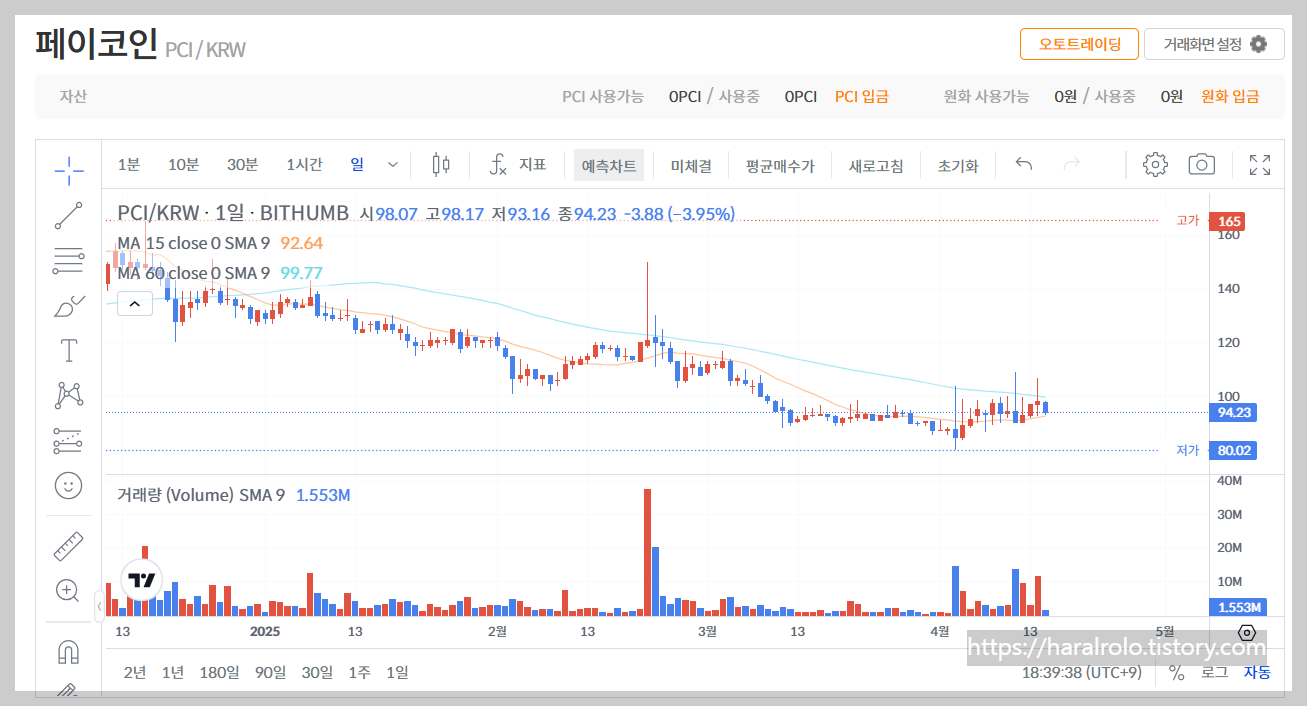The image size is (1307, 706).
Task: Set date range to 1일
Action: coord(397,672)
